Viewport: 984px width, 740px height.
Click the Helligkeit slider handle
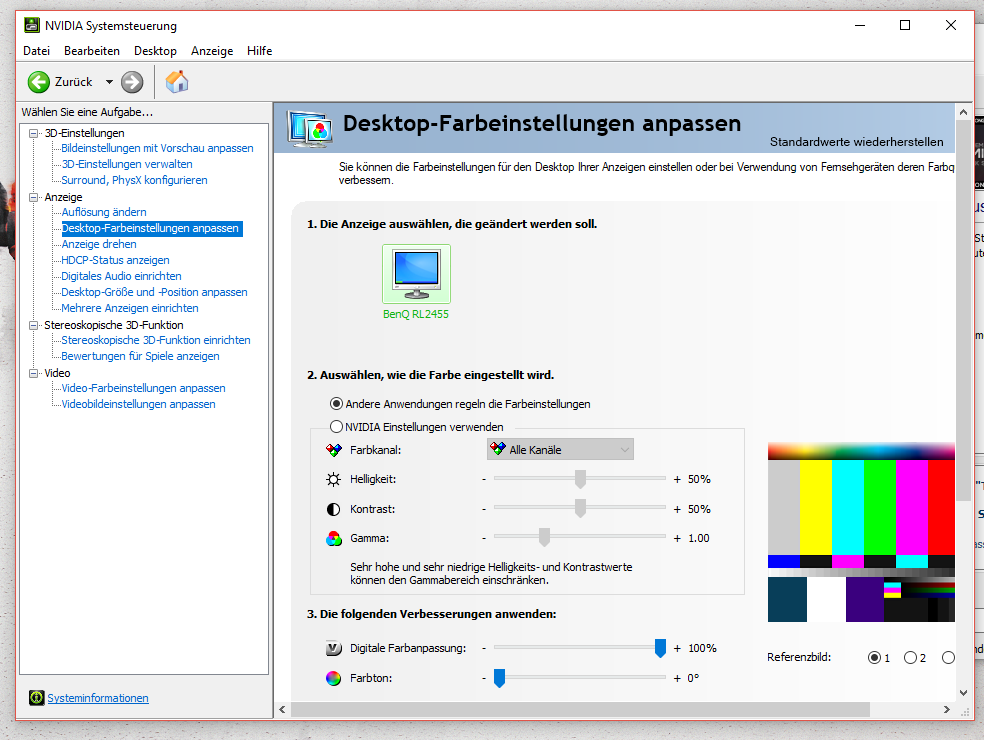coord(580,479)
